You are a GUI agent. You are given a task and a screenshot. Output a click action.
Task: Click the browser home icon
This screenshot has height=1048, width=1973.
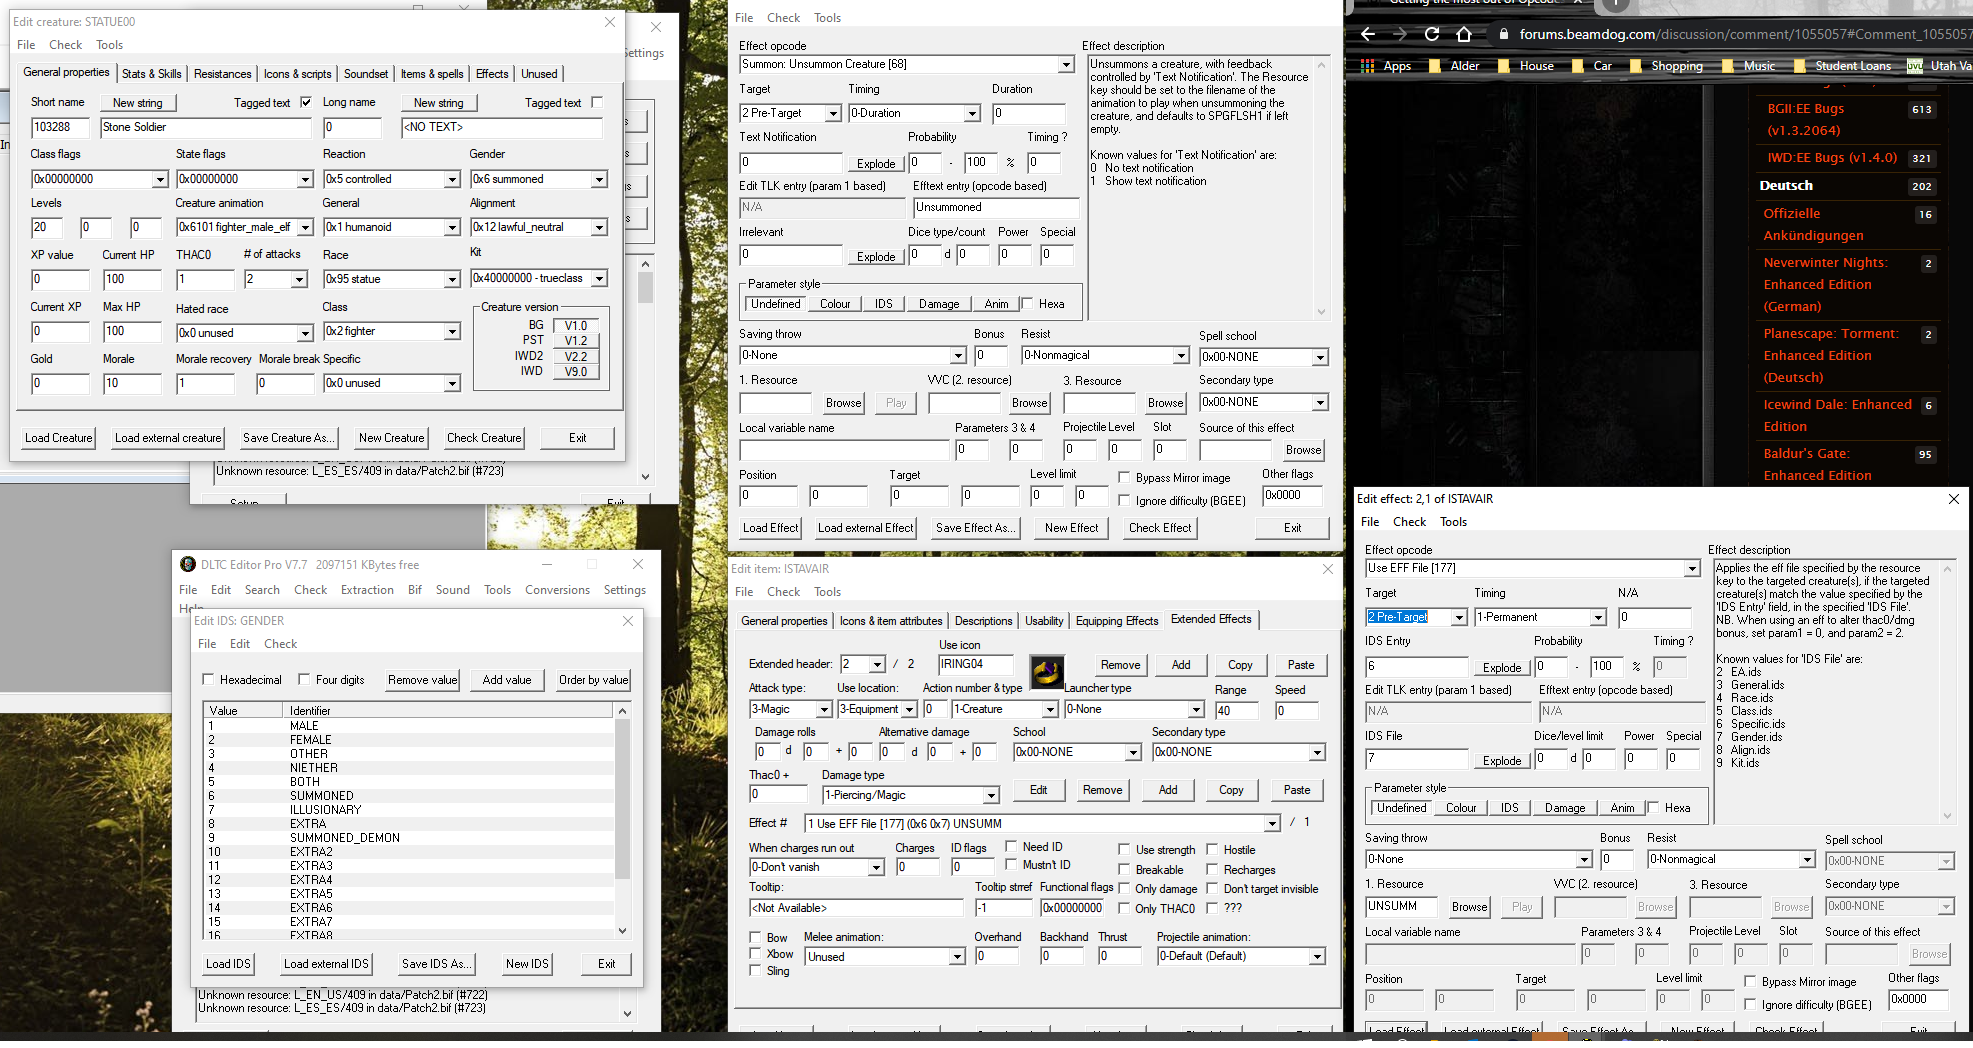tap(1464, 34)
